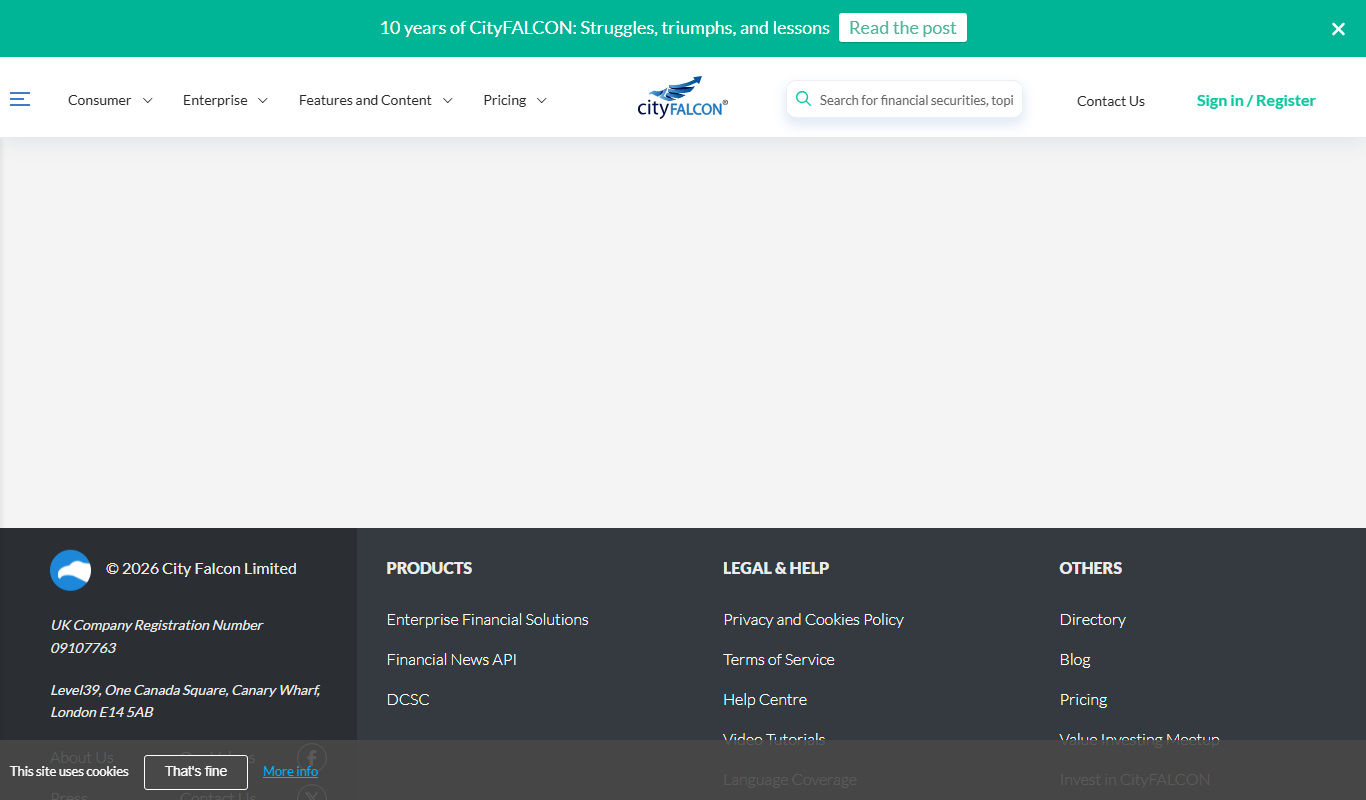The height and width of the screenshot is (800, 1366).
Task: Expand the Consumer dropdown menu
Action: 110,100
